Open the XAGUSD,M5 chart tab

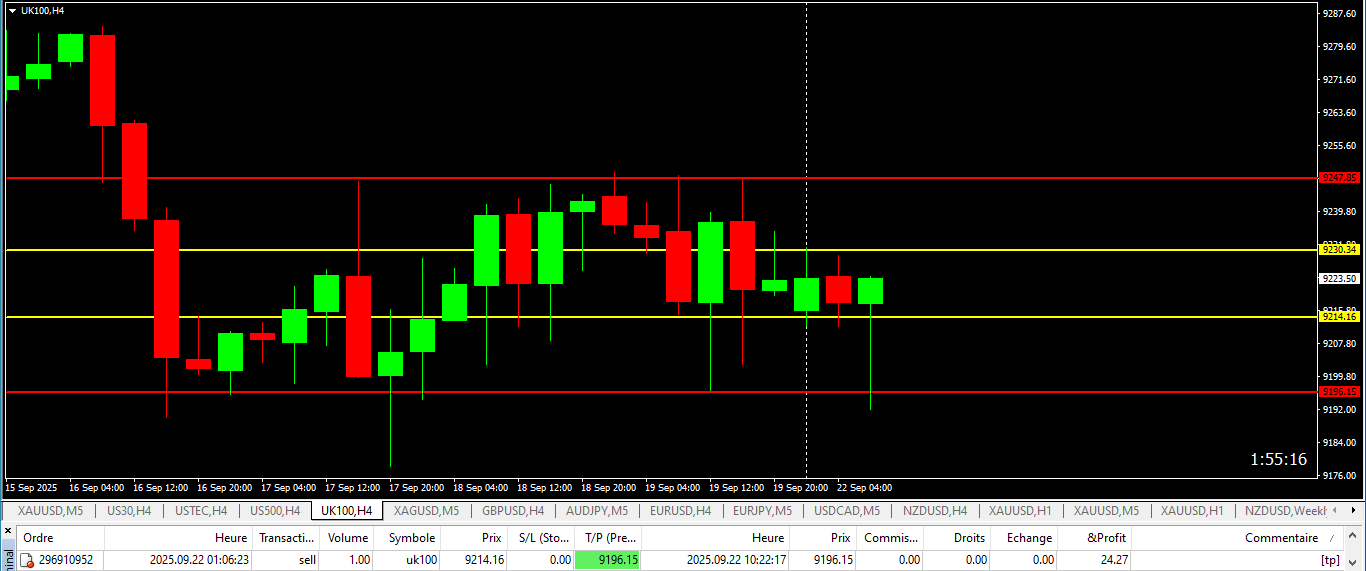(426, 511)
